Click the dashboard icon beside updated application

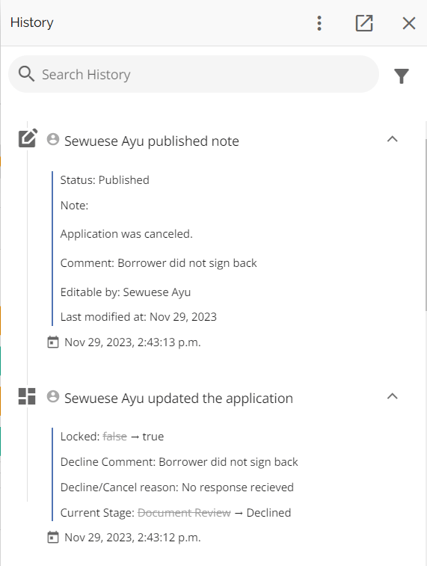[27, 396]
